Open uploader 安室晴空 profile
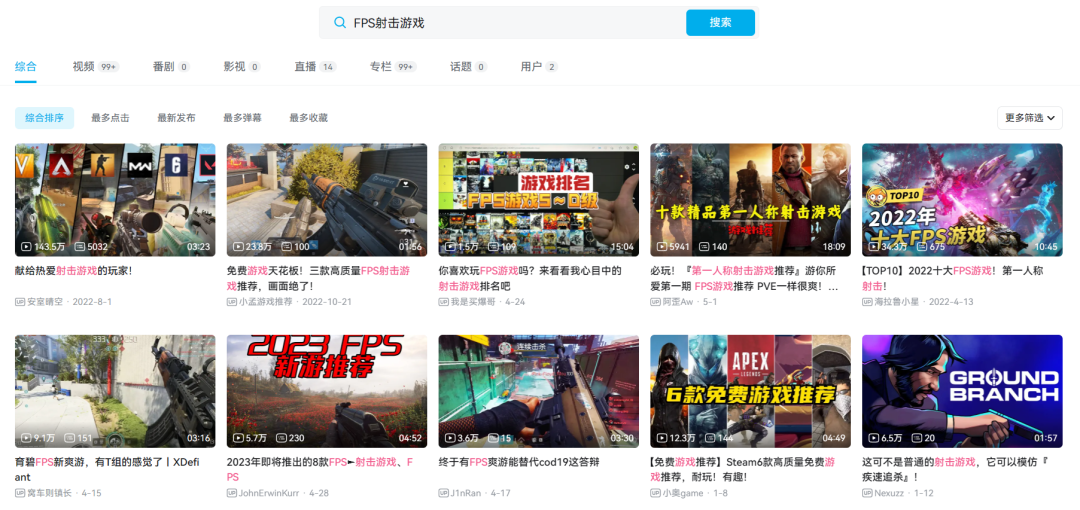 [45, 302]
